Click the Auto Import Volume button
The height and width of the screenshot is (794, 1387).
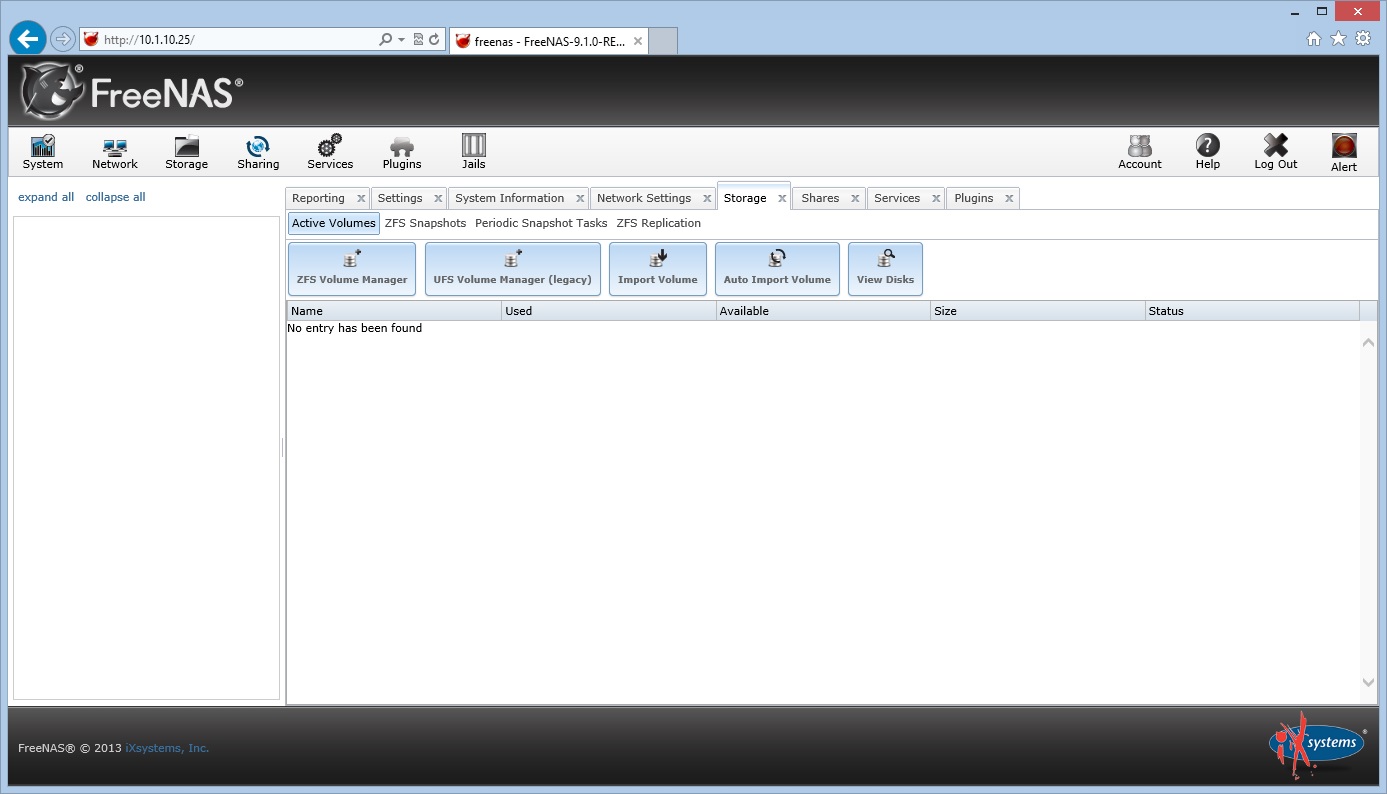tap(777, 269)
